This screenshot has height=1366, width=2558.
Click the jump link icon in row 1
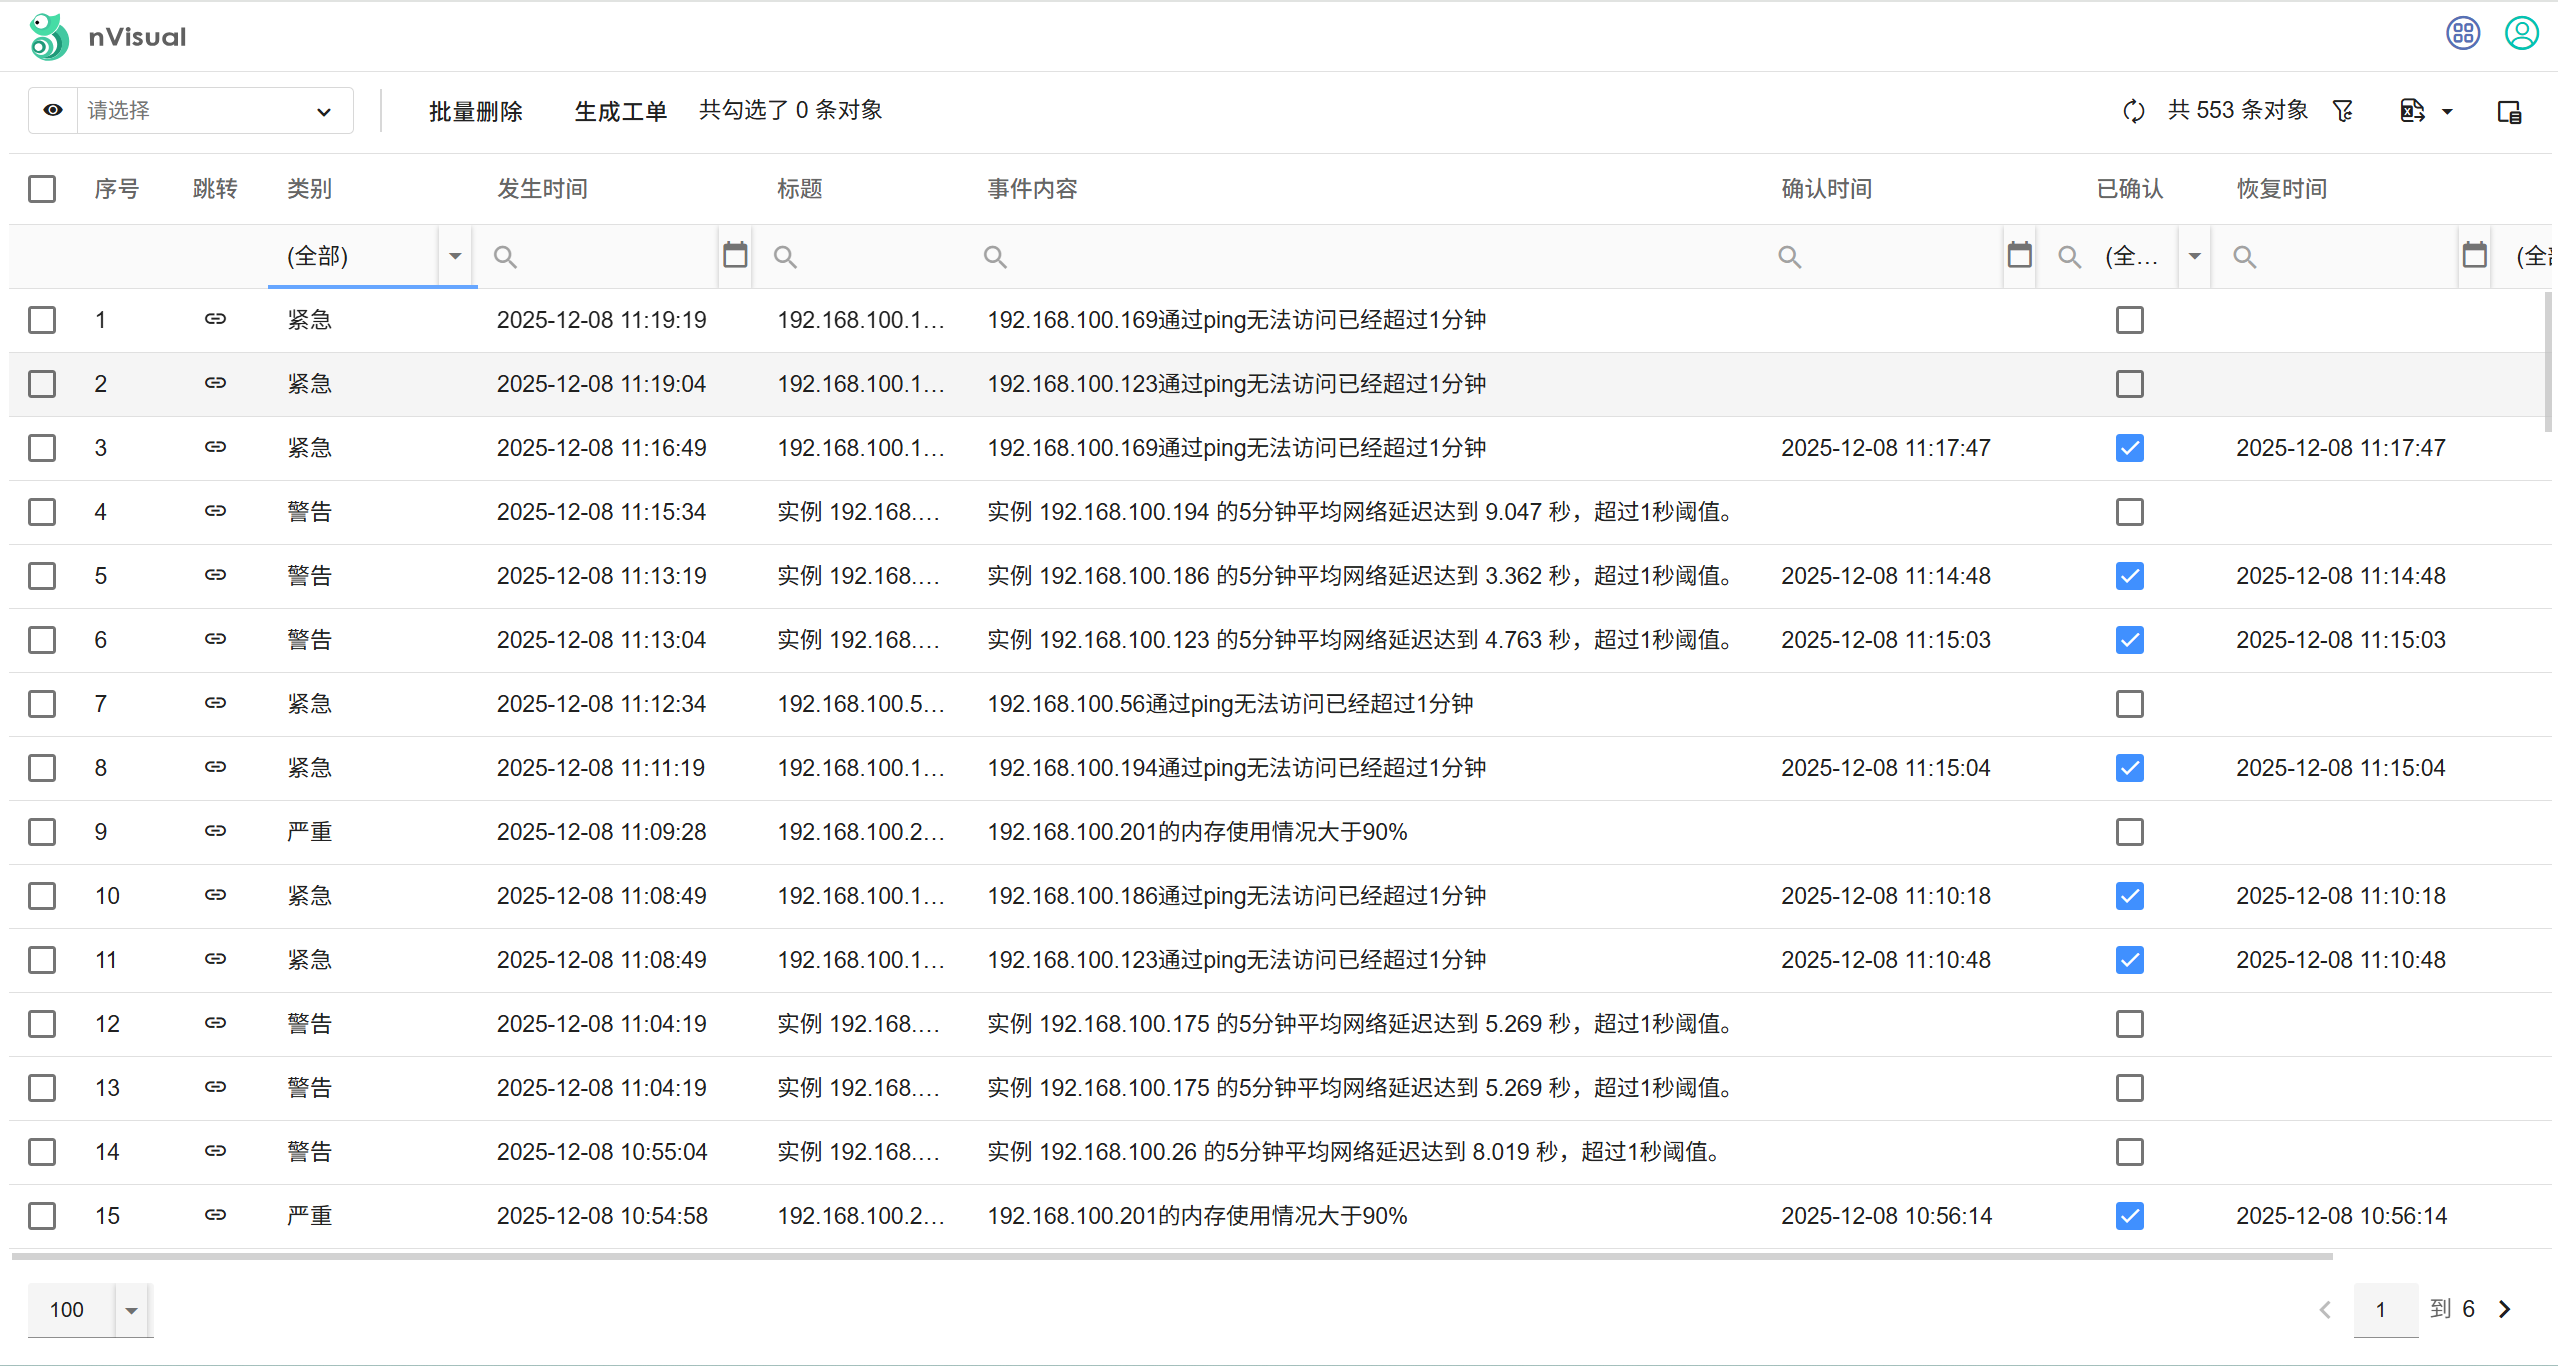click(215, 319)
